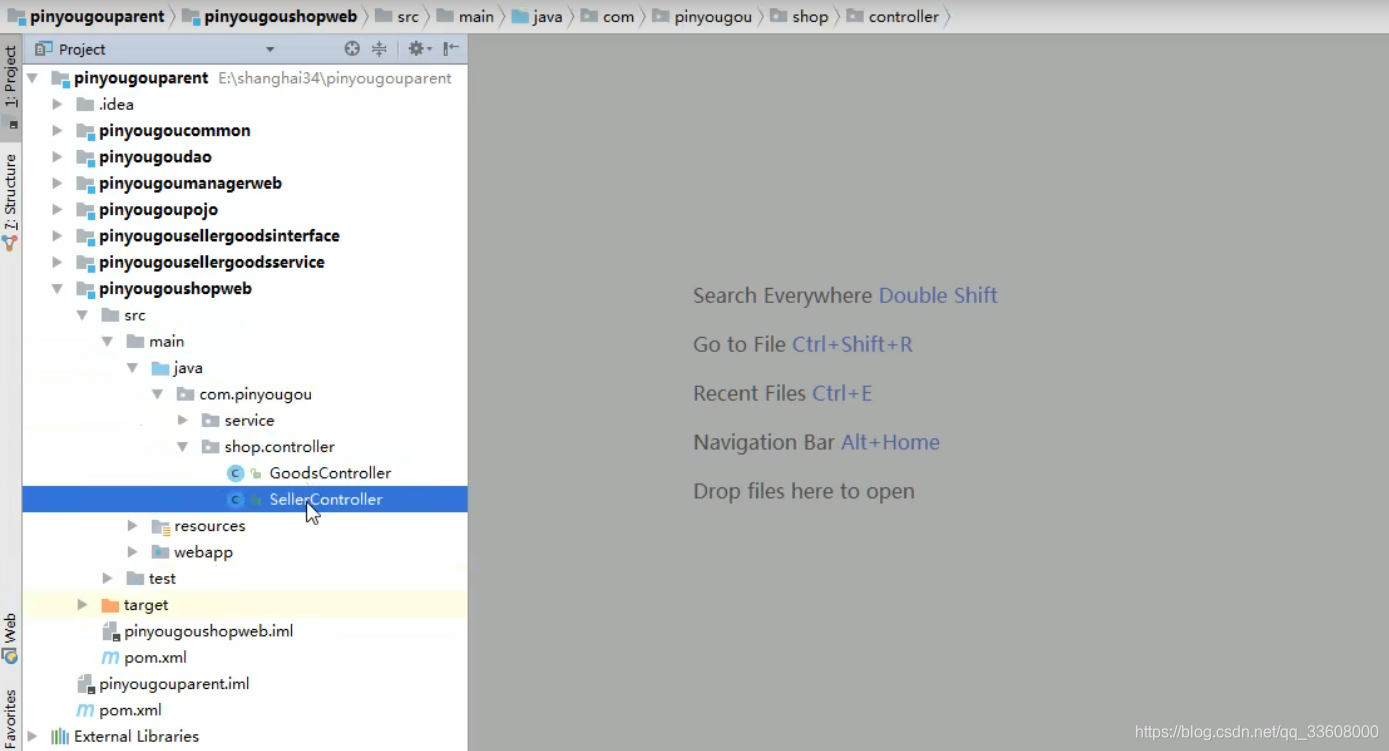Collapse the com.pinyougou package arrow
1389x751 pixels.
157,394
